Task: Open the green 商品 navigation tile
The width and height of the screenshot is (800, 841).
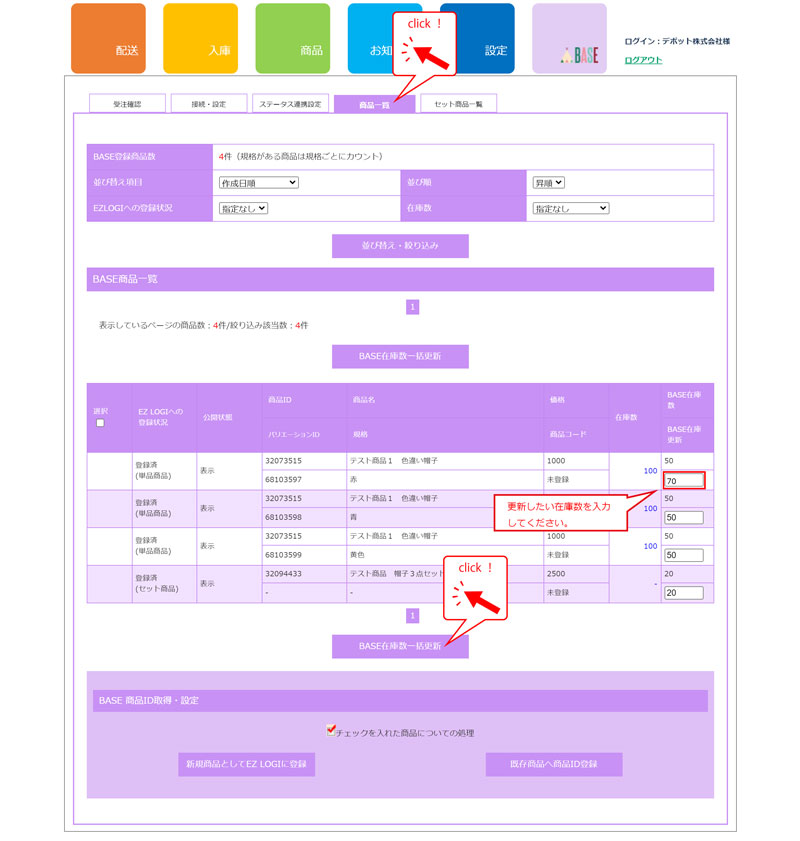Action: pos(292,39)
